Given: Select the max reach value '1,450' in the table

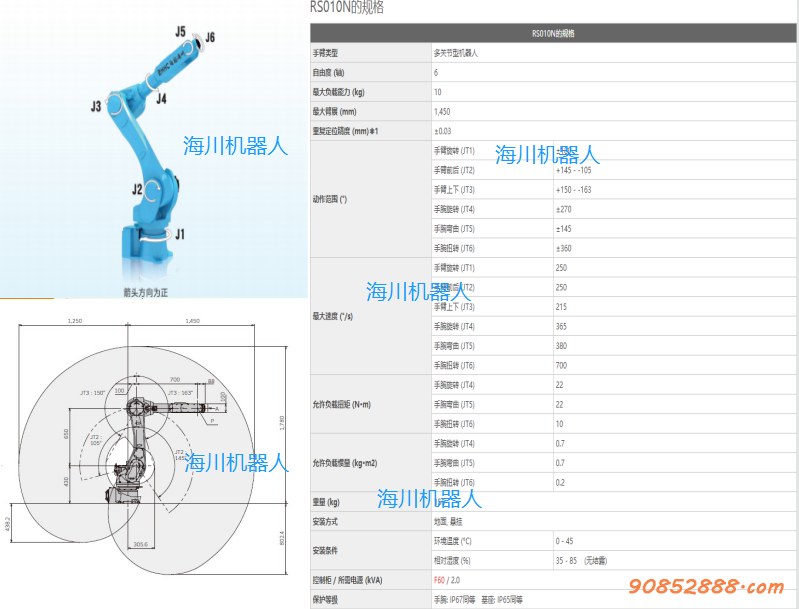Looking at the screenshot, I should [x=442, y=112].
